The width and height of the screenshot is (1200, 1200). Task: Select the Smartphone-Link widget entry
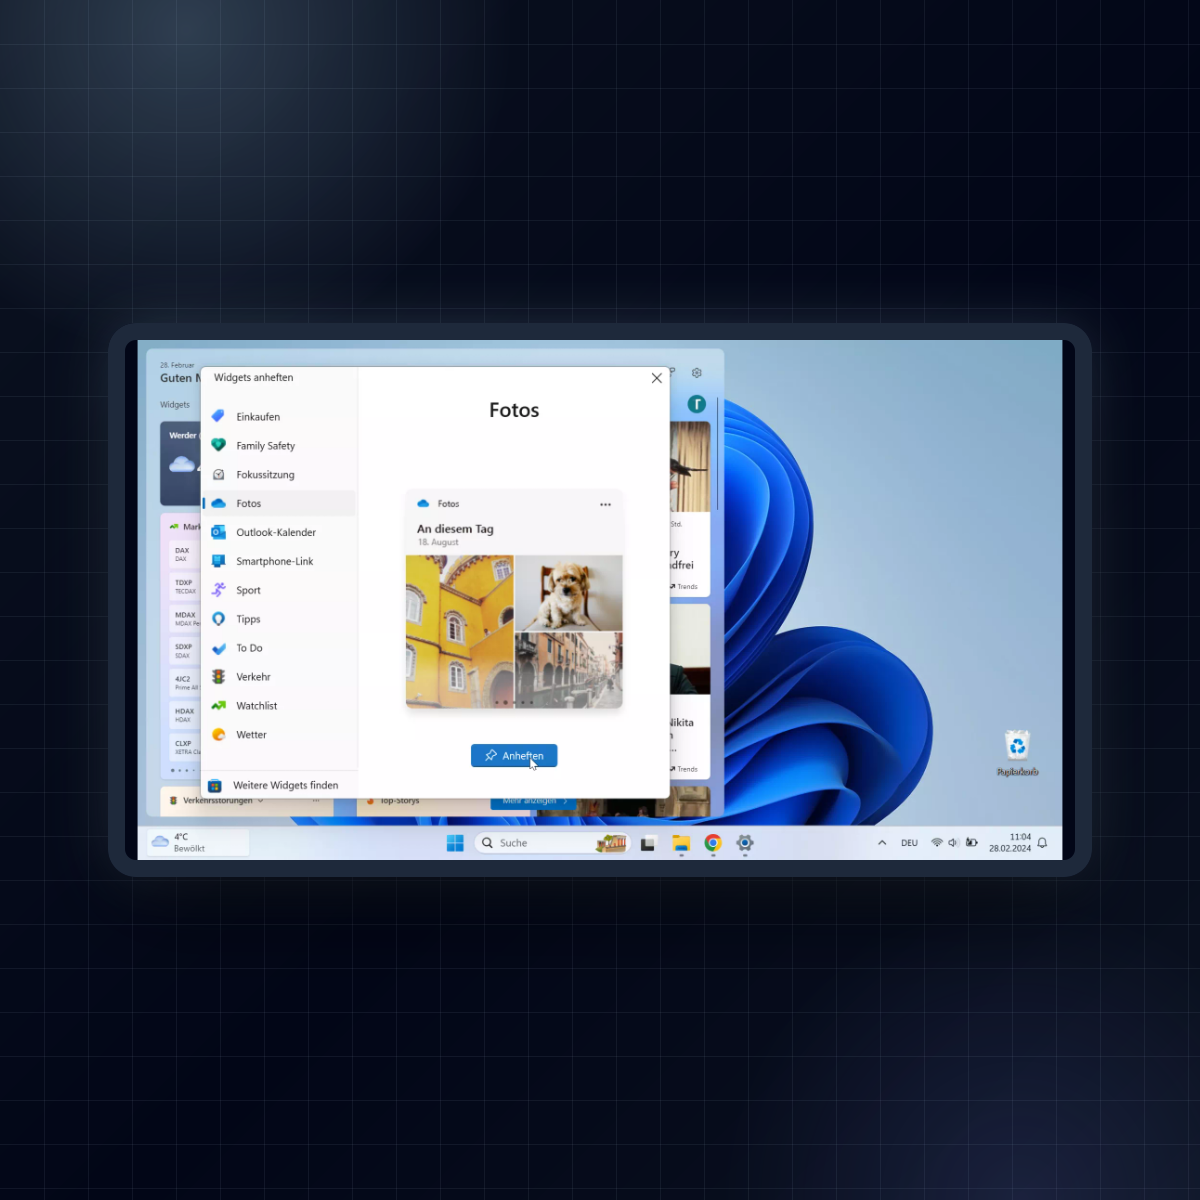pyautogui.click(x=279, y=562)
